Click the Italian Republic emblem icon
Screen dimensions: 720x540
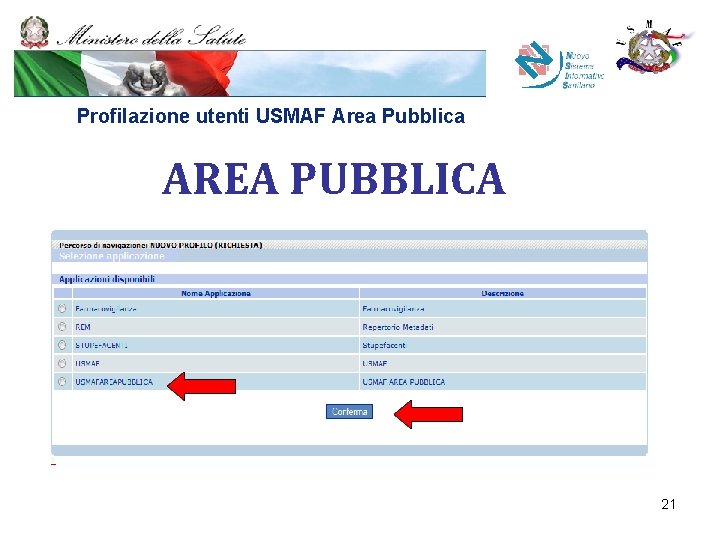pyautogui.click(x=34, y=32)
